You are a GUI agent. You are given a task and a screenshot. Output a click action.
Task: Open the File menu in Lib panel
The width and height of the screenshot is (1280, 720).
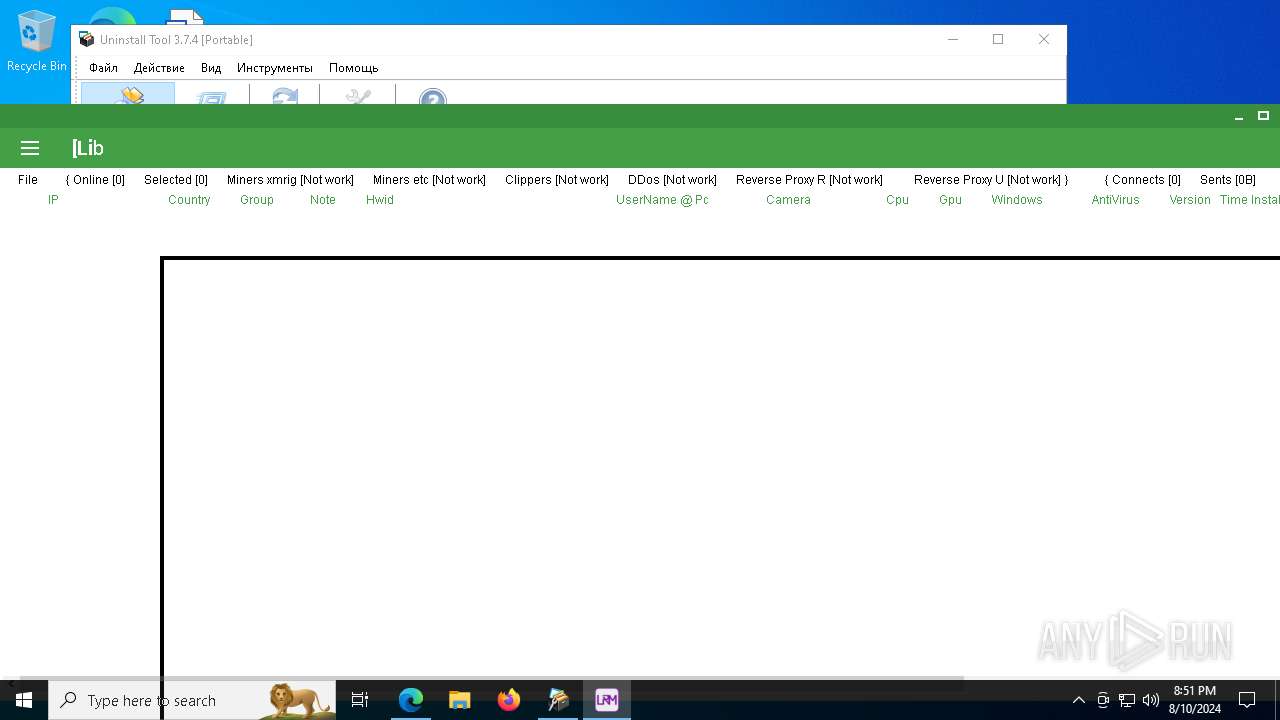click(x=28, y=180)
